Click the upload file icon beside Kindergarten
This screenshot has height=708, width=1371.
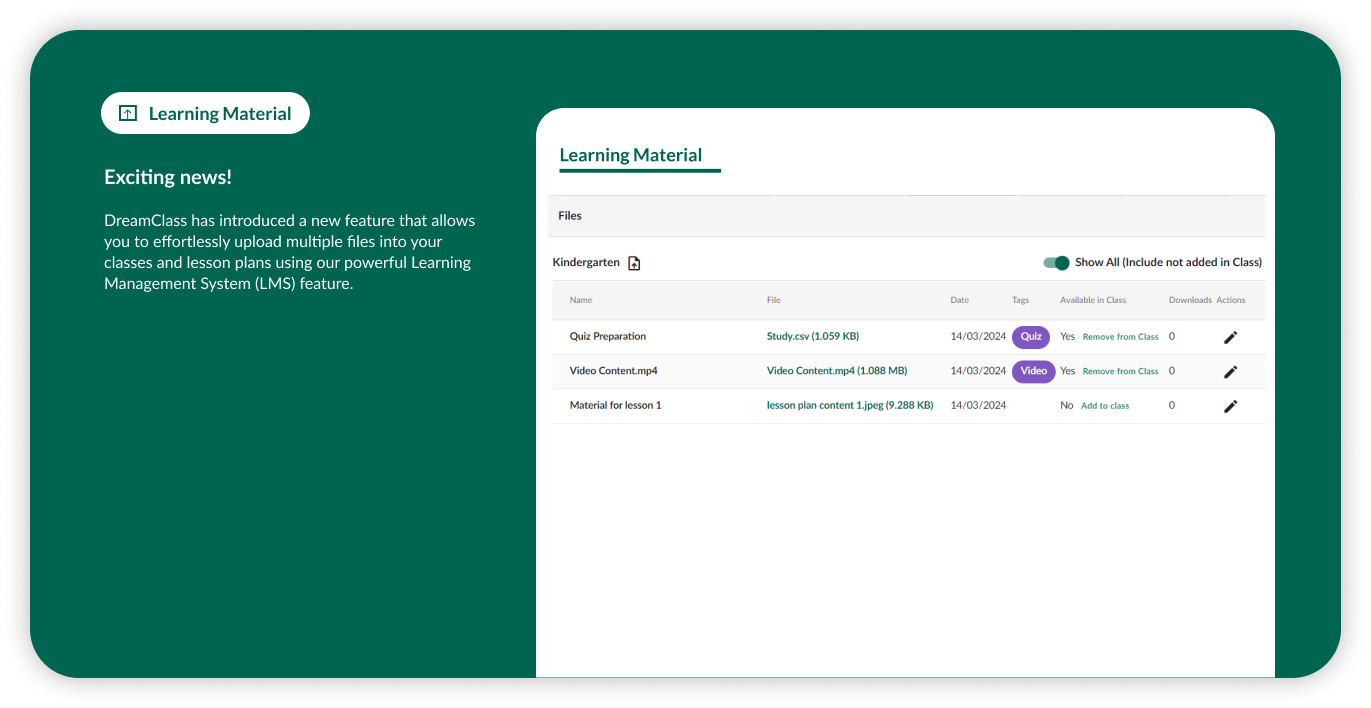pyautogui.click(x=634, y=263)
